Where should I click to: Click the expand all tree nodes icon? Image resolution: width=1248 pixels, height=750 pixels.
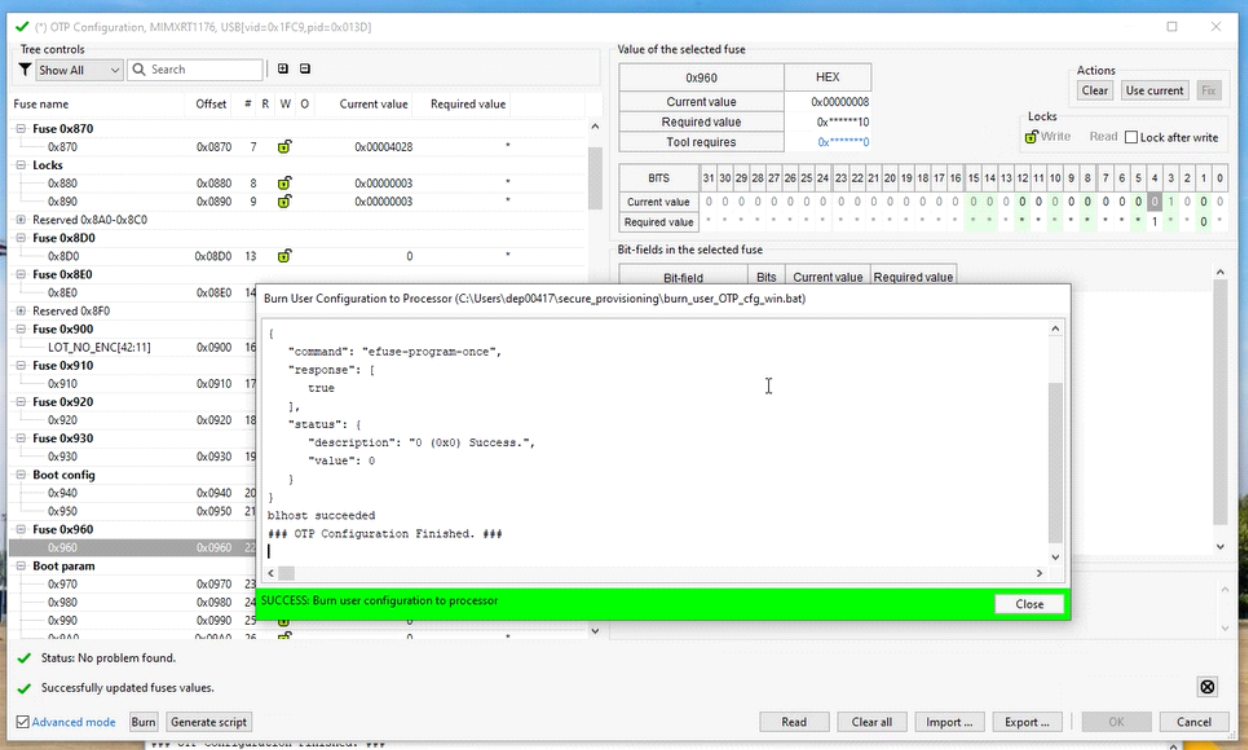click(x=283, y=70)
